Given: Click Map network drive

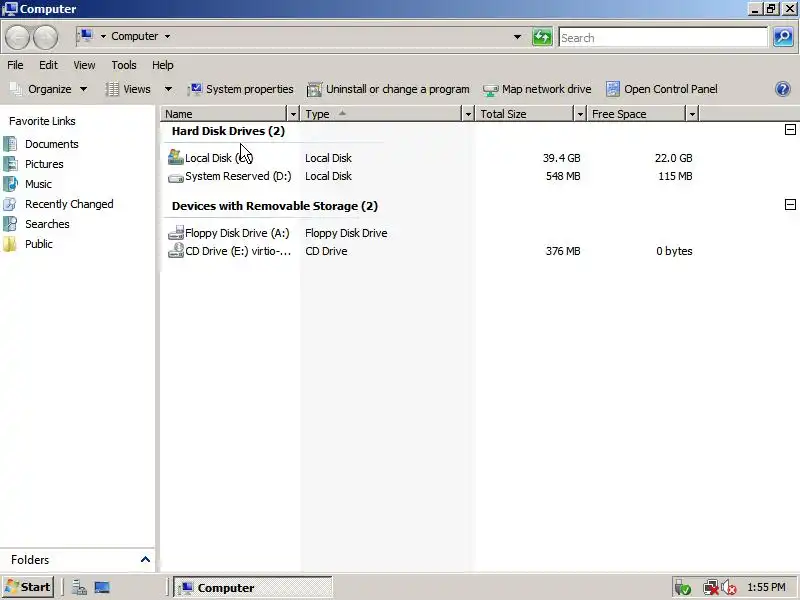Looking at the screenshot, I should click(537, 89).
